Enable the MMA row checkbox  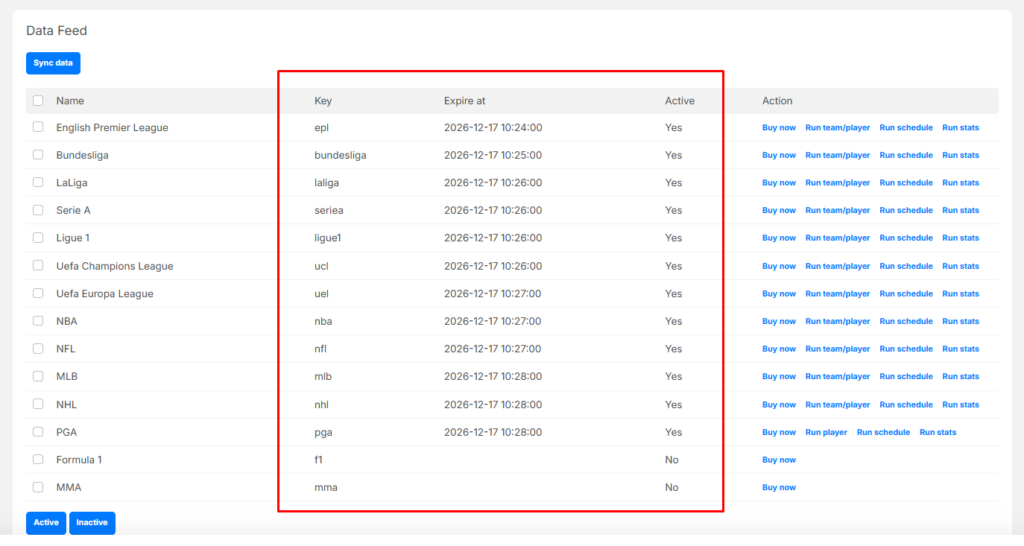[38, 488]
